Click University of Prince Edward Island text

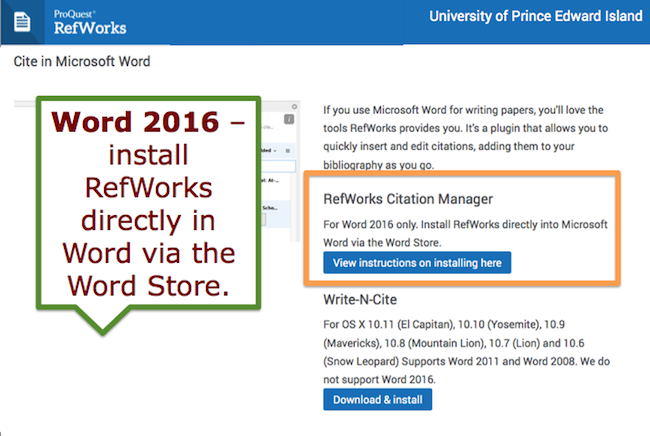535,17
